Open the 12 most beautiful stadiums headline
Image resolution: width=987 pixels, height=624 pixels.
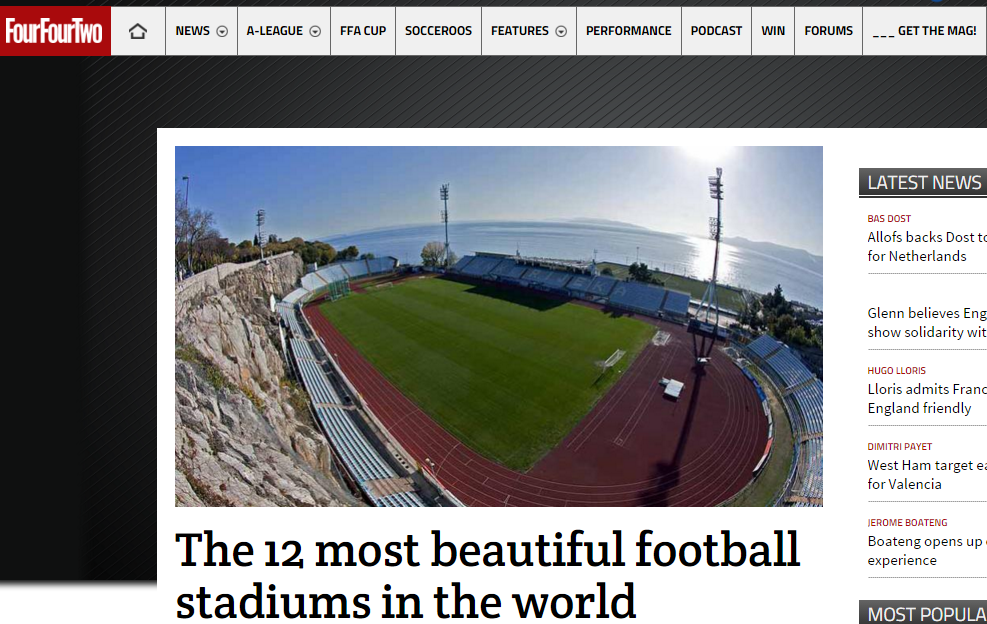487,575
